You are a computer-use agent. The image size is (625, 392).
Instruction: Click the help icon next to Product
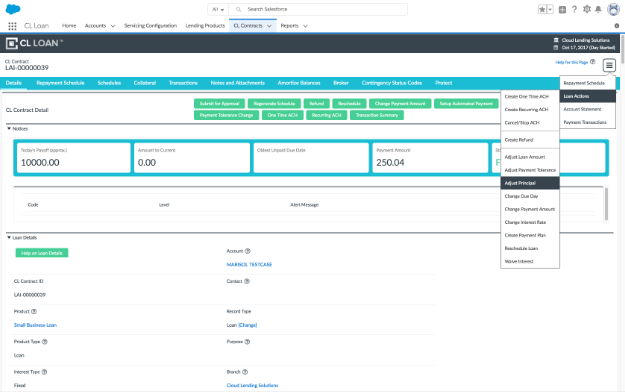tap(34, 311)
